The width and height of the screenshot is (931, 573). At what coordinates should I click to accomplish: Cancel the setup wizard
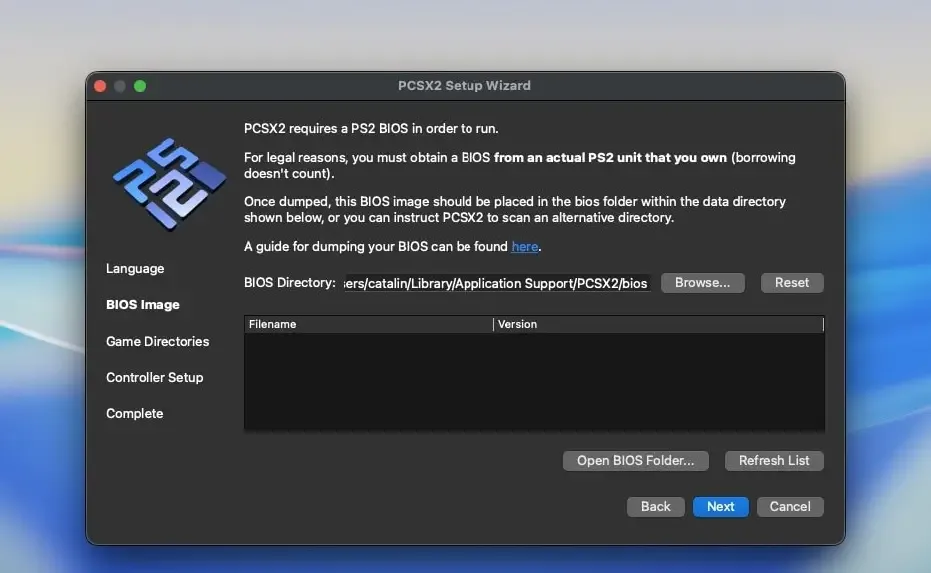pos(790,506)
